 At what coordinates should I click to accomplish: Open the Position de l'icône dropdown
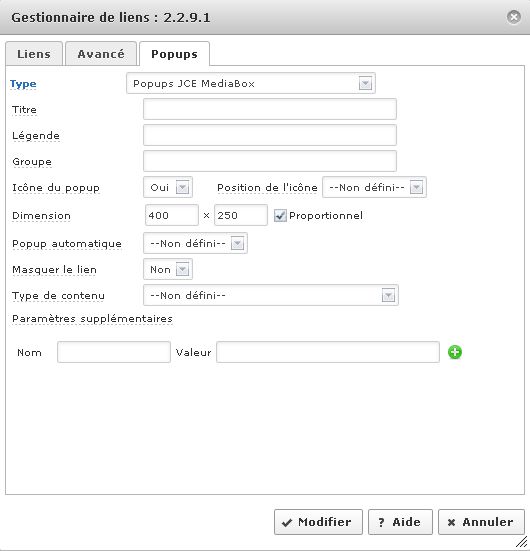pyautogui.click(x=374, y=187)
